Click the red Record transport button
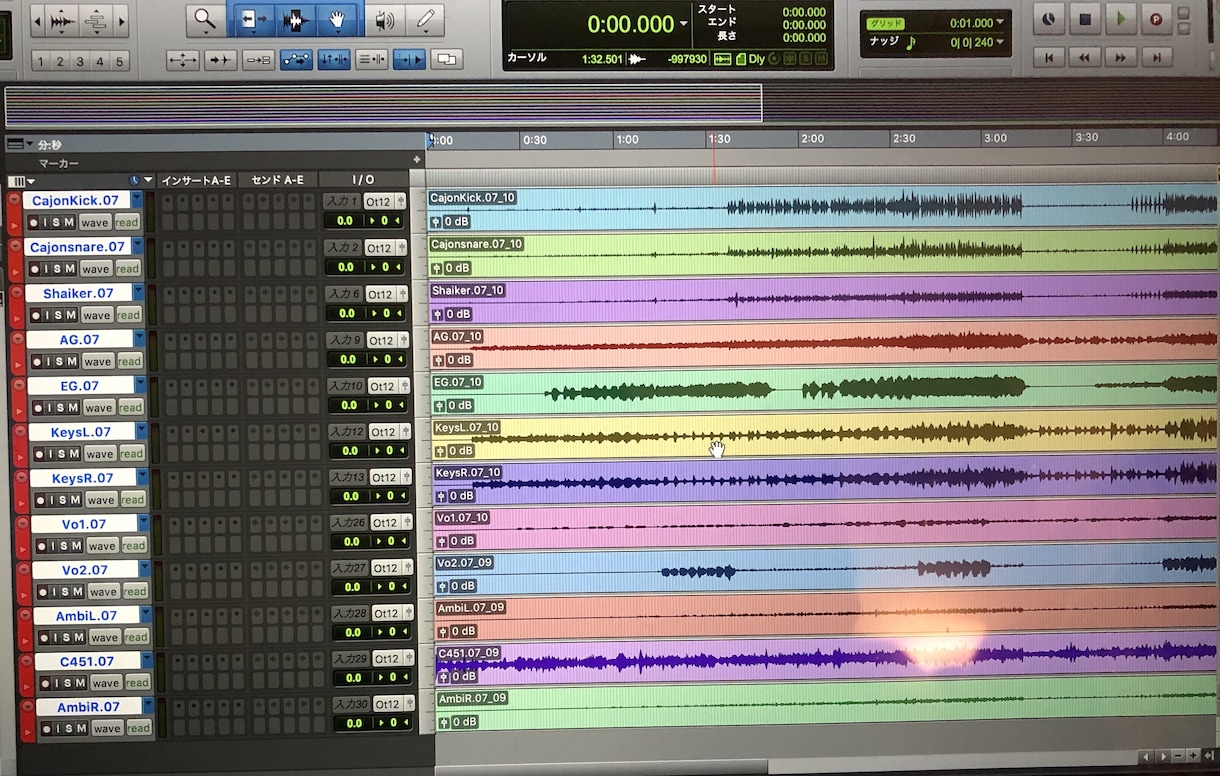This screenshot has height=776, width=1220. pyautogui.click(x=1157, y=18)
